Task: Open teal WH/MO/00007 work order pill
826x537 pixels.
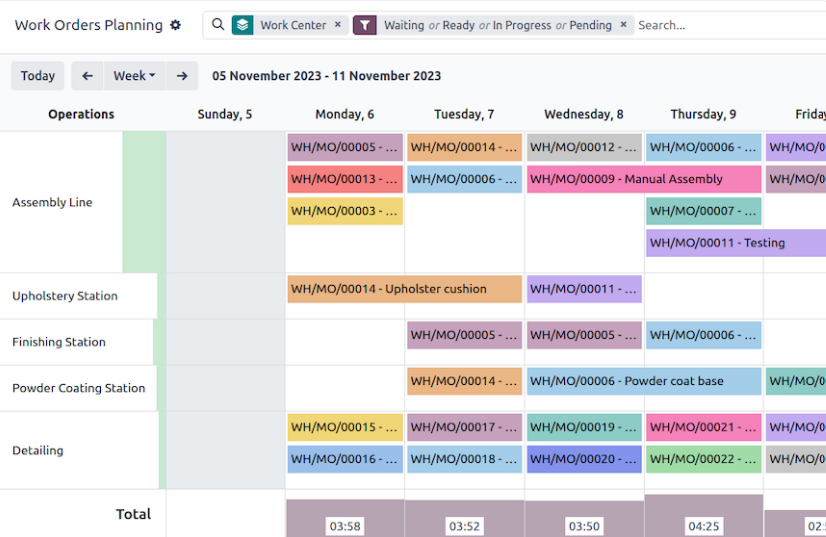Action: click(704, 211)
